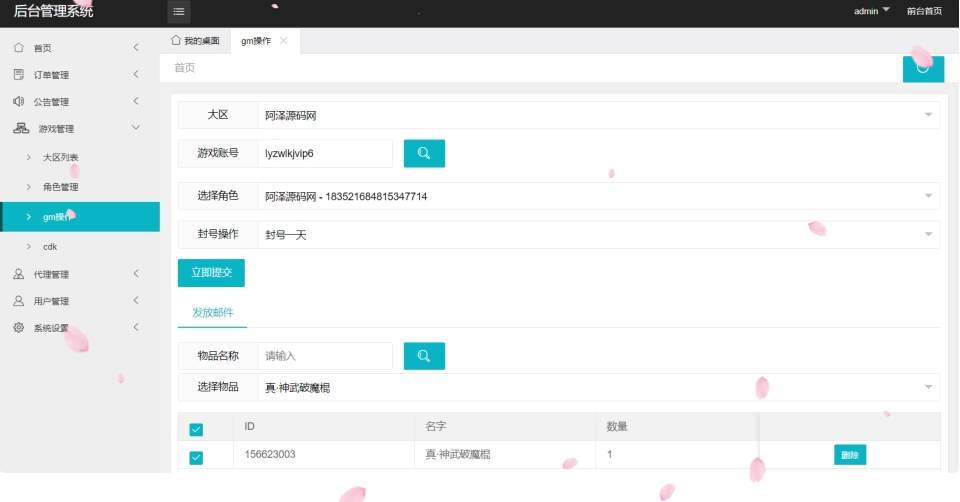The width and height of the screenshot is (960, 502).
Task: Click the hamburger menu toggle icon
Action: (x=178, y=12)
